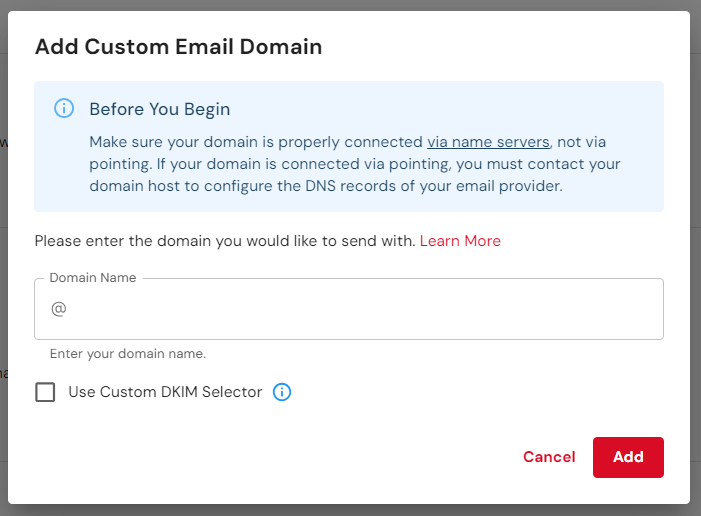
Task: Click the 'Enter your domain name.' helper text
Action: [128, 354]
